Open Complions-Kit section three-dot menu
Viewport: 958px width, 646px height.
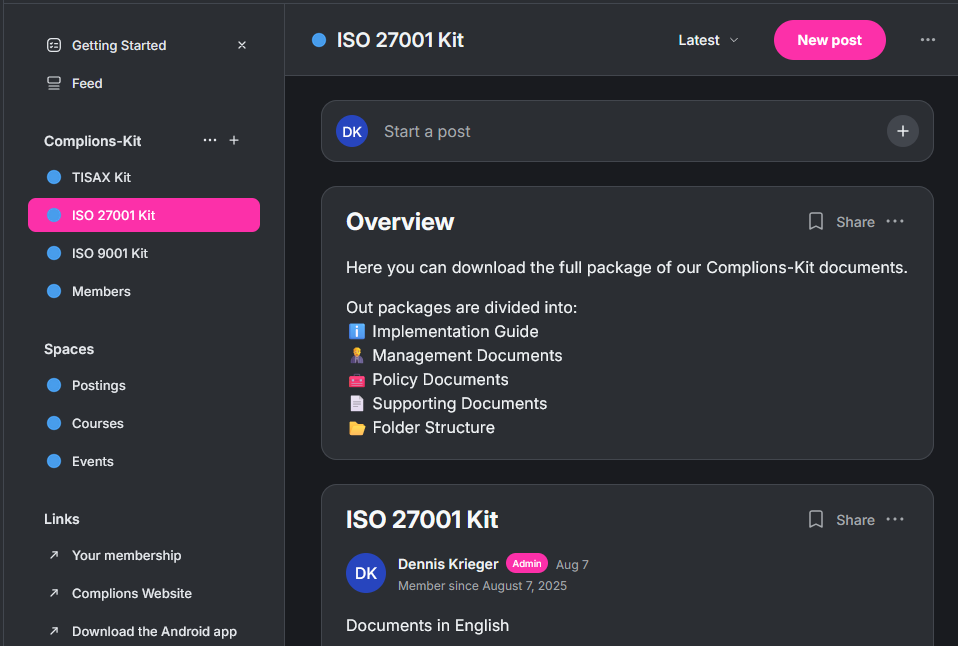click(x=210, y=141)
